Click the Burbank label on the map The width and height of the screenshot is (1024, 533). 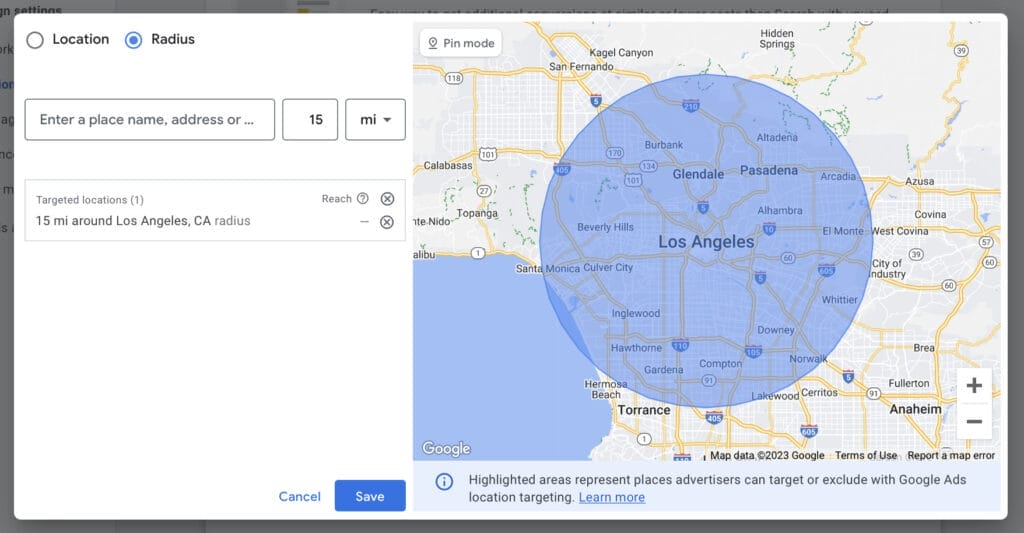click(664, 145)
